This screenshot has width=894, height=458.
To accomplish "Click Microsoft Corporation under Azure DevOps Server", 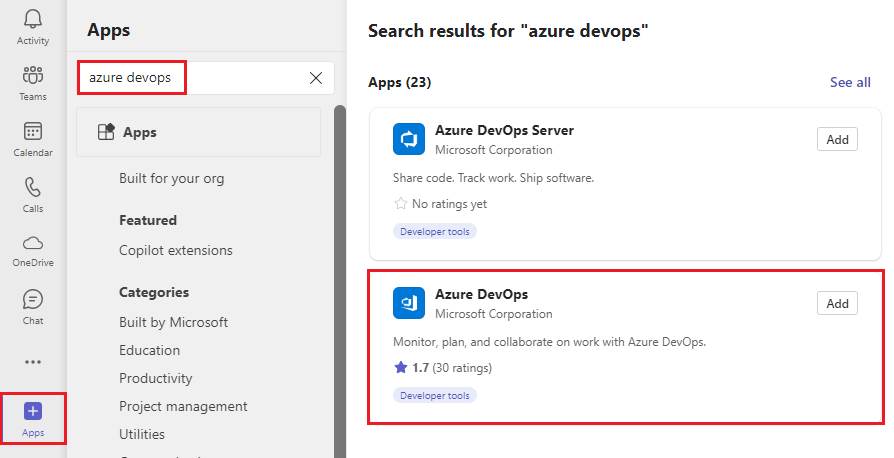I will [494, 150].
